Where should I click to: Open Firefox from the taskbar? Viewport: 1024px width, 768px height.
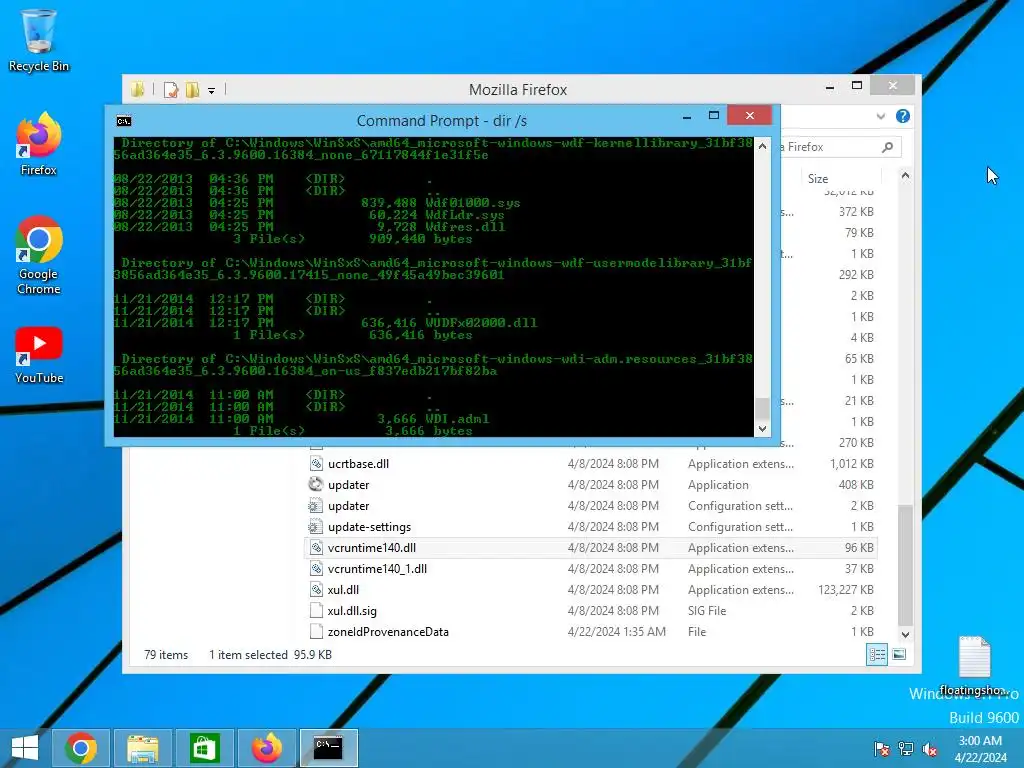(x=266, y=748)
